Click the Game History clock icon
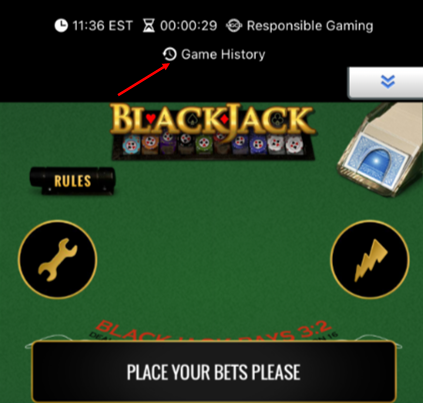The width and height of the screenshot is (423, 403). pos(169,54)
